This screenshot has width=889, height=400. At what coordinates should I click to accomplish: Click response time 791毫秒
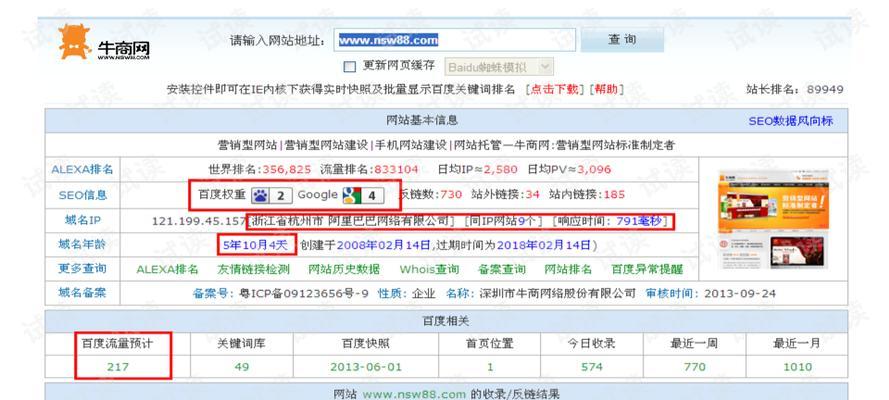click(x=638, y=220)
